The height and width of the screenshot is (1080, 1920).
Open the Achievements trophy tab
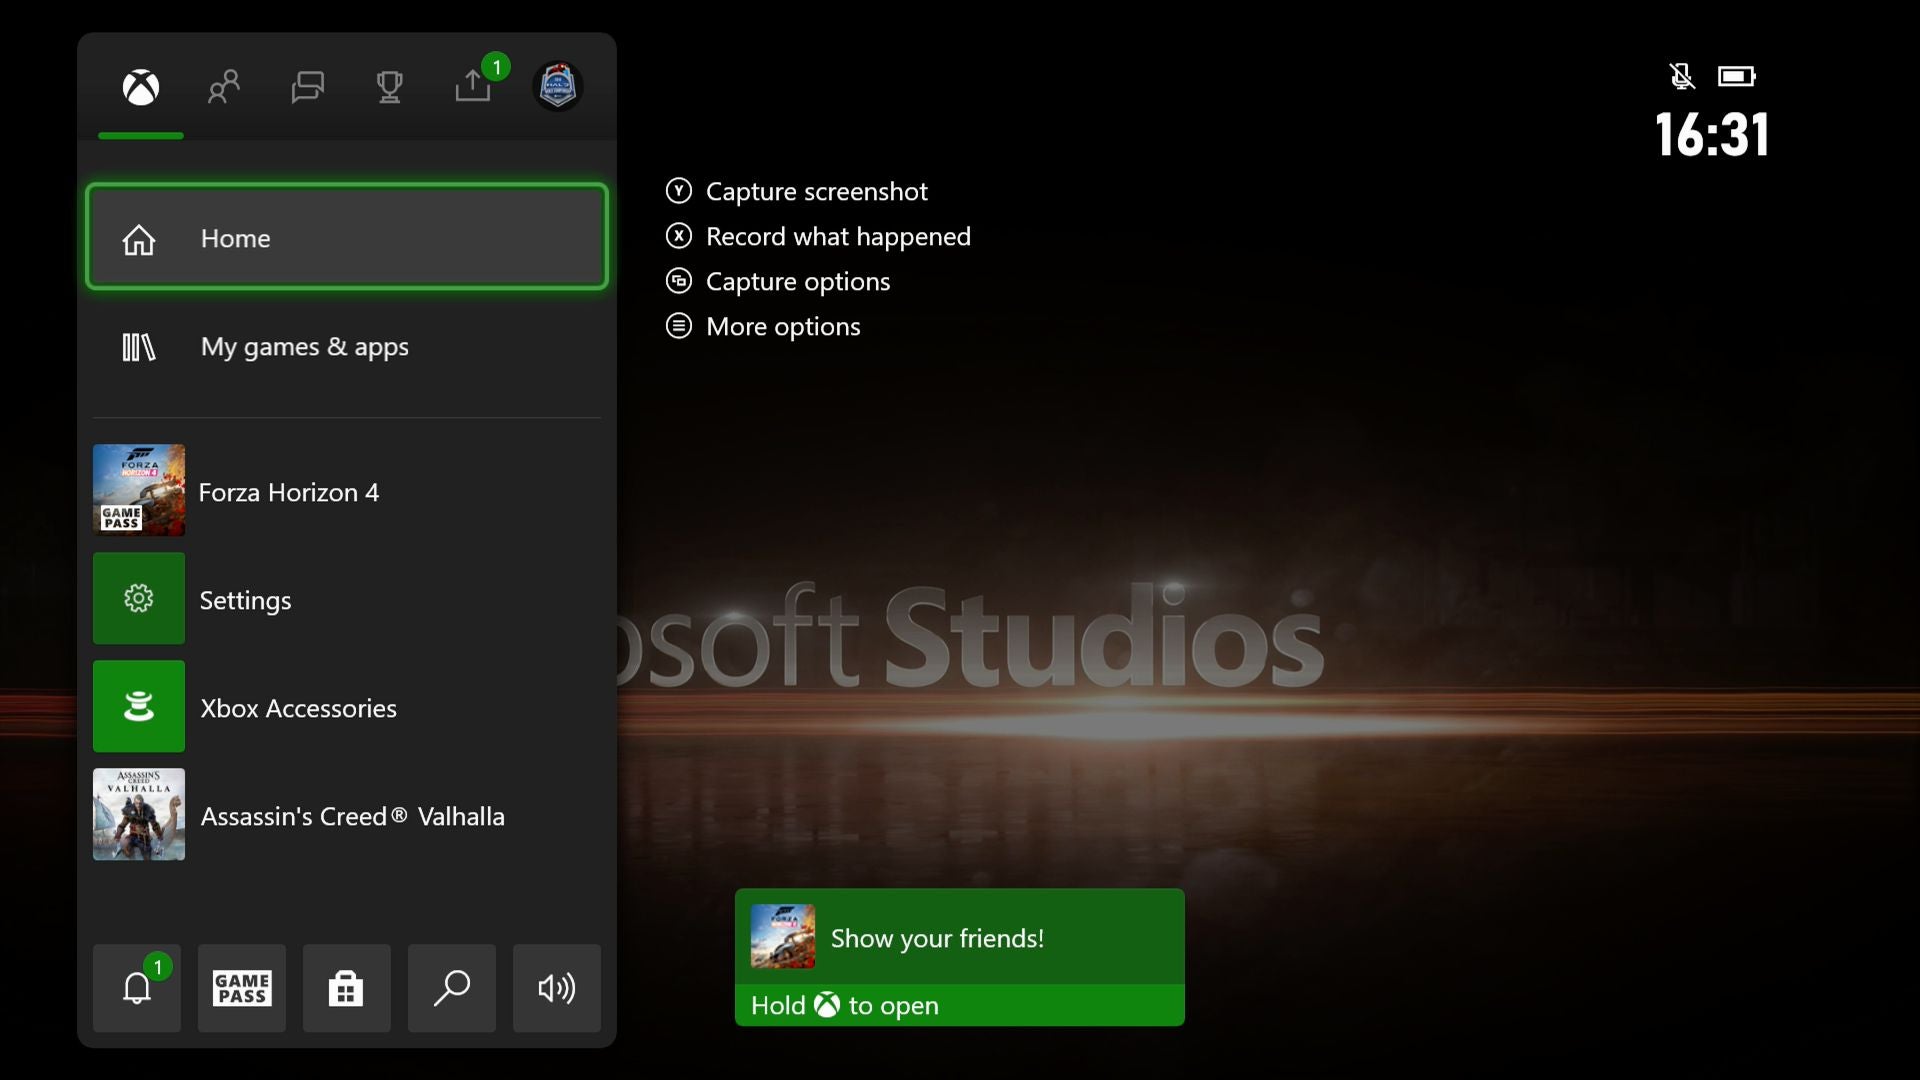[x=389, y=87]
